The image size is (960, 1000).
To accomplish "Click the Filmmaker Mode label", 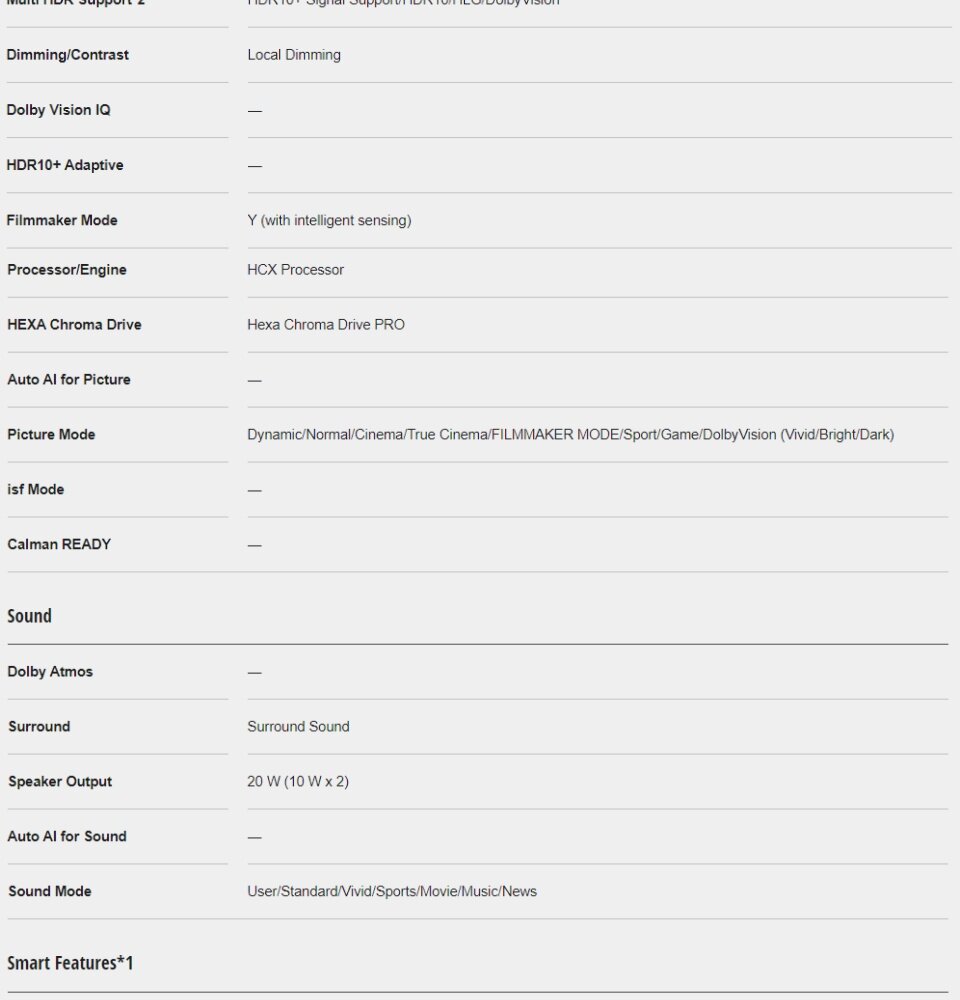I will pos(62,220).
